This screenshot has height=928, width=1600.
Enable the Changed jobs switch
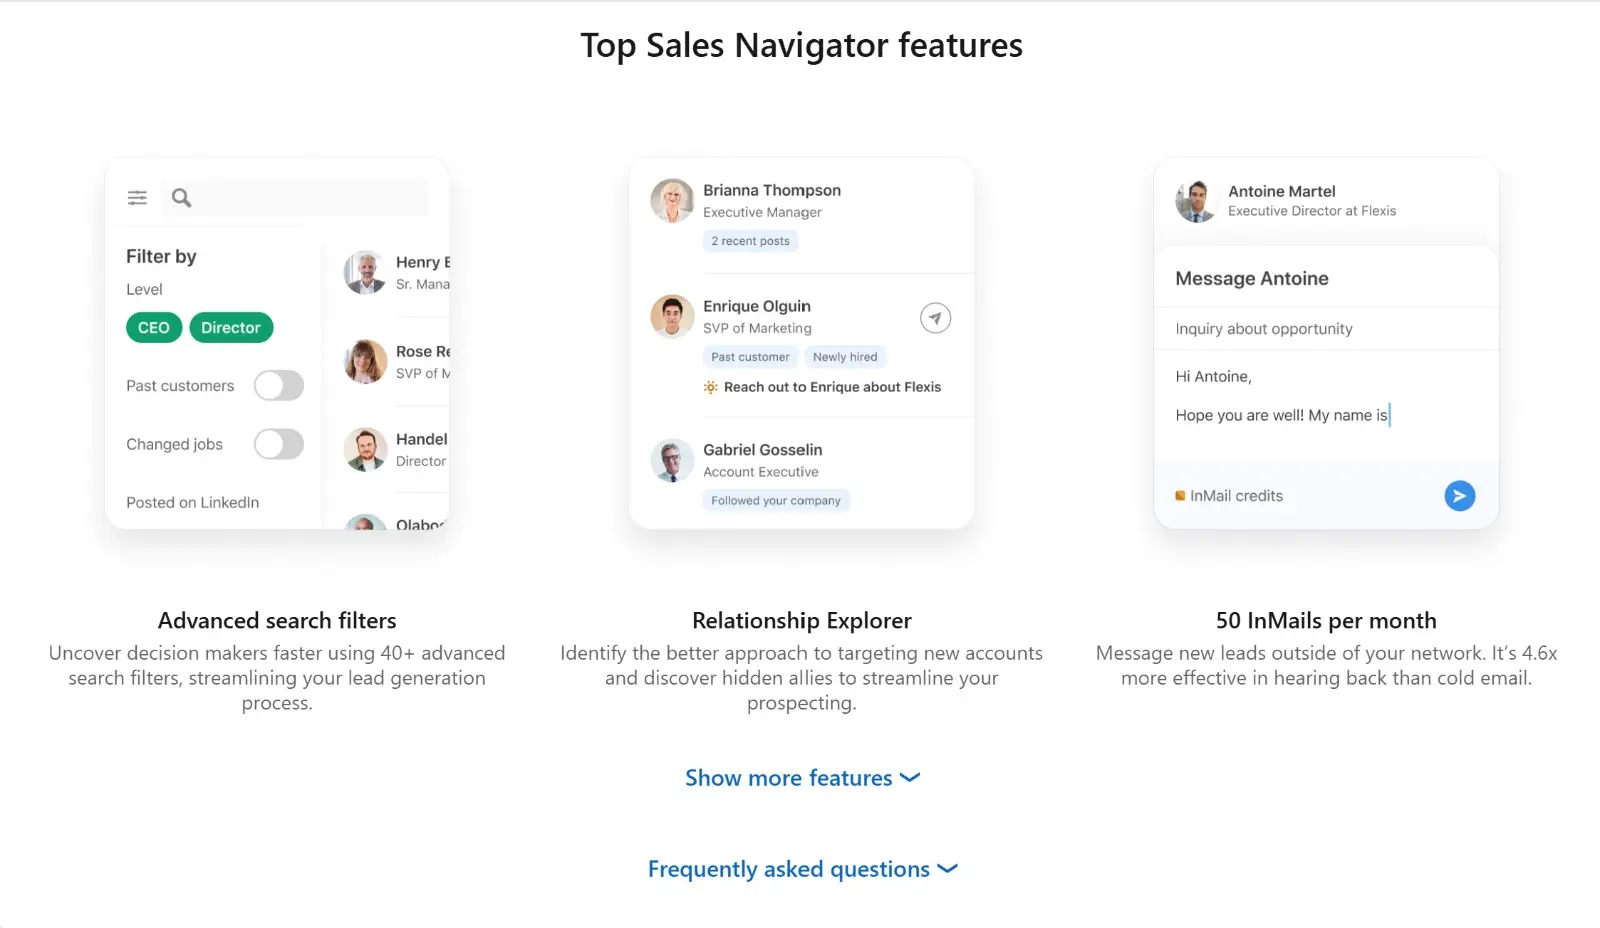tap(279, 444)
